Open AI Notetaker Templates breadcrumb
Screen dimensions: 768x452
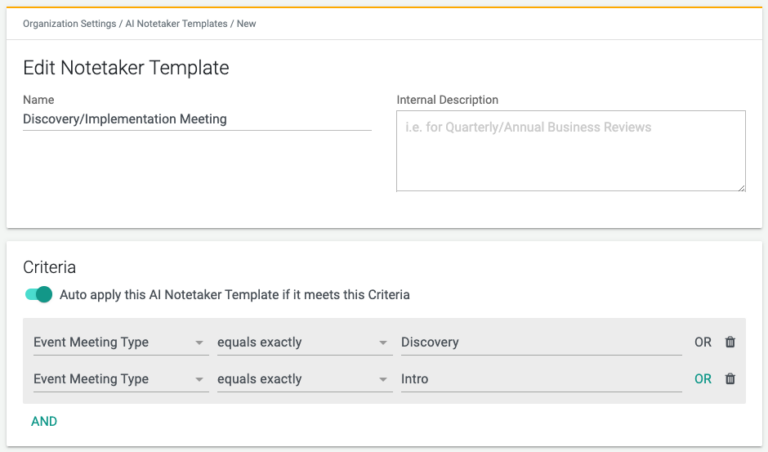[176, 24]
